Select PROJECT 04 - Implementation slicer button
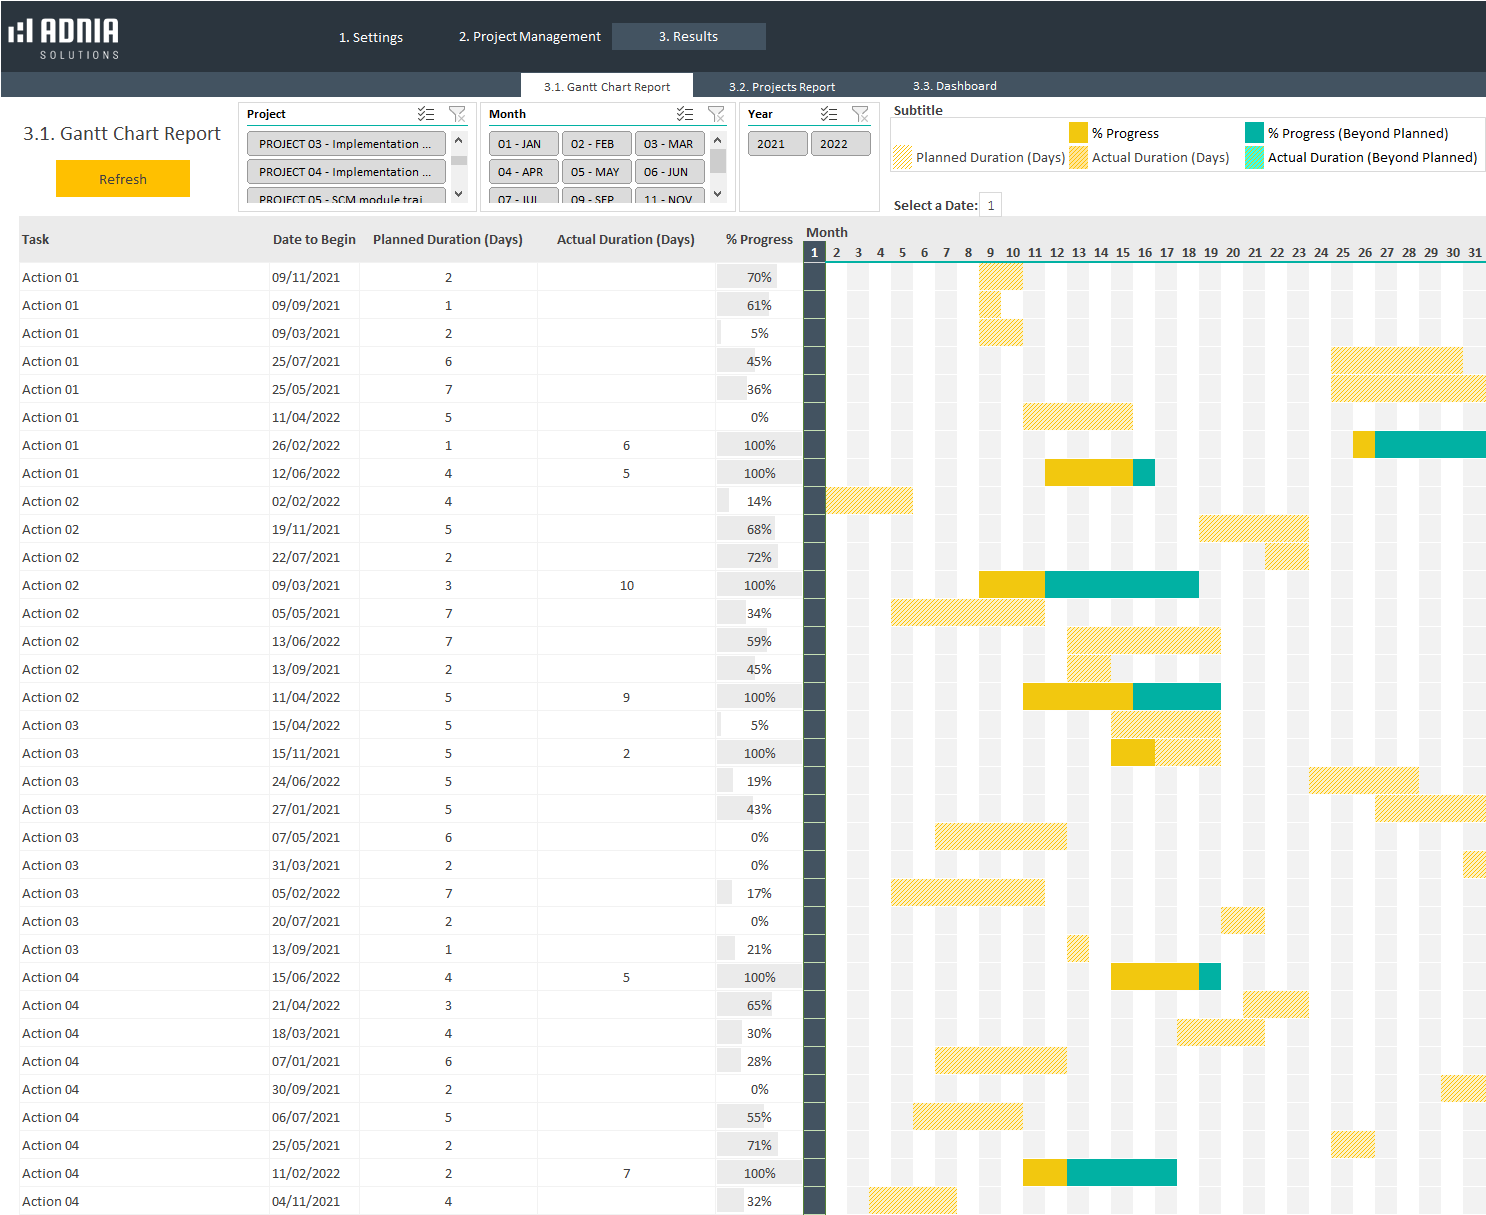The width and height of the screenshot is (1486, 1215). coord(345,172)
